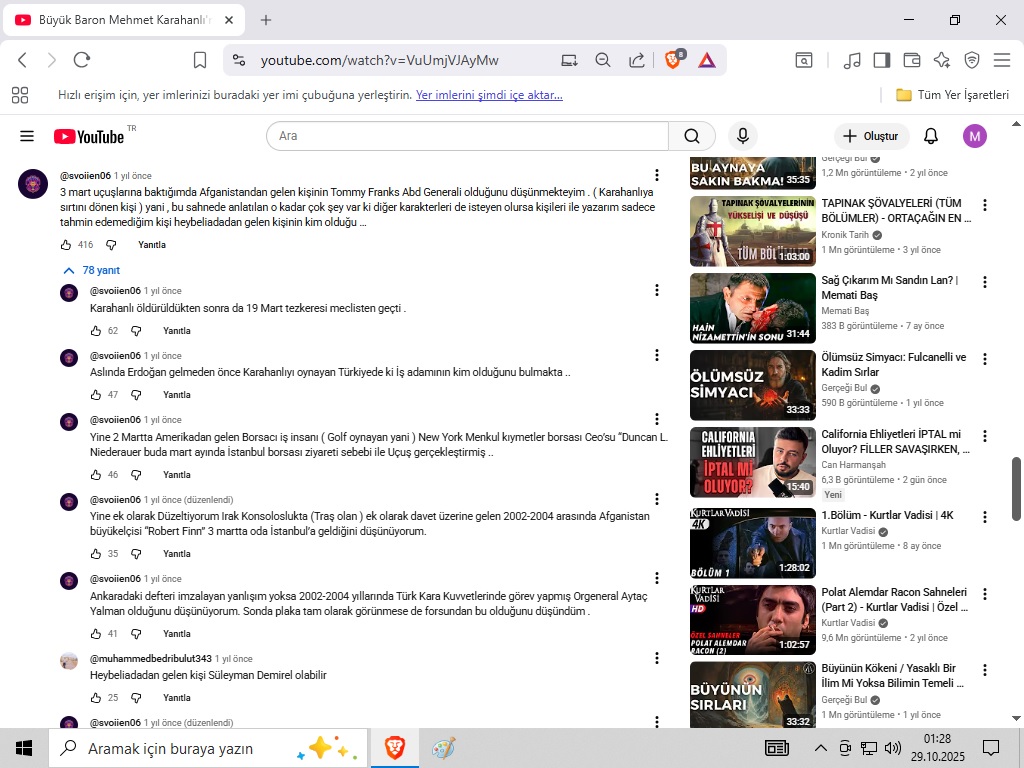Open a new browser tab
1024x768 pixels.
click(x=266, y=20)
